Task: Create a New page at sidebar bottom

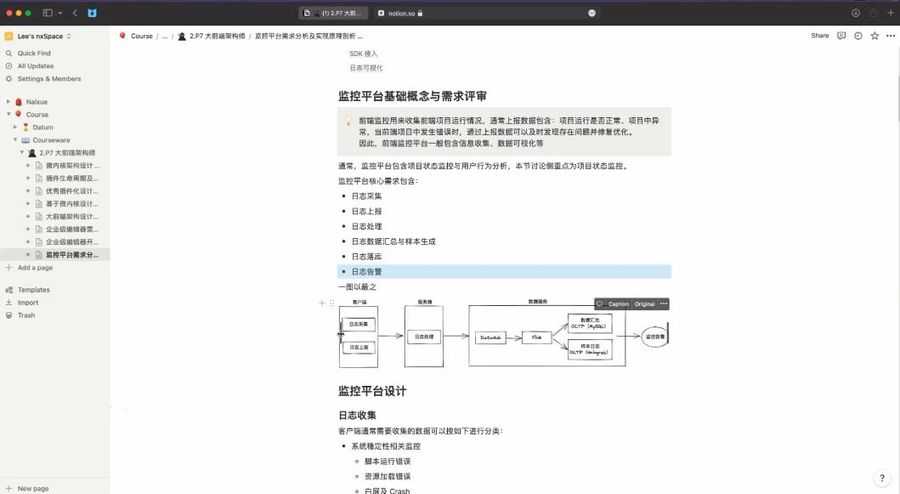Action: point(33,488)
